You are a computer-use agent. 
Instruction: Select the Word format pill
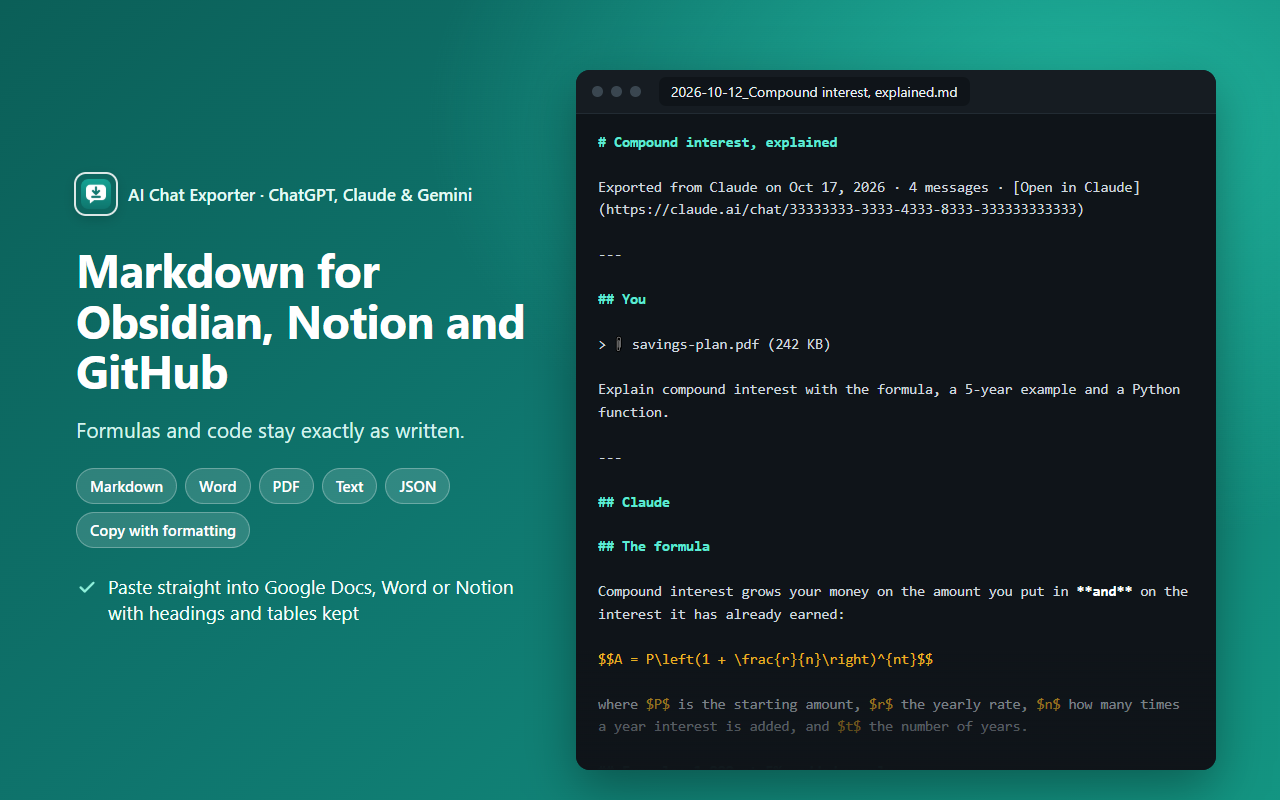pyautogui.click(x=218, y=486)
